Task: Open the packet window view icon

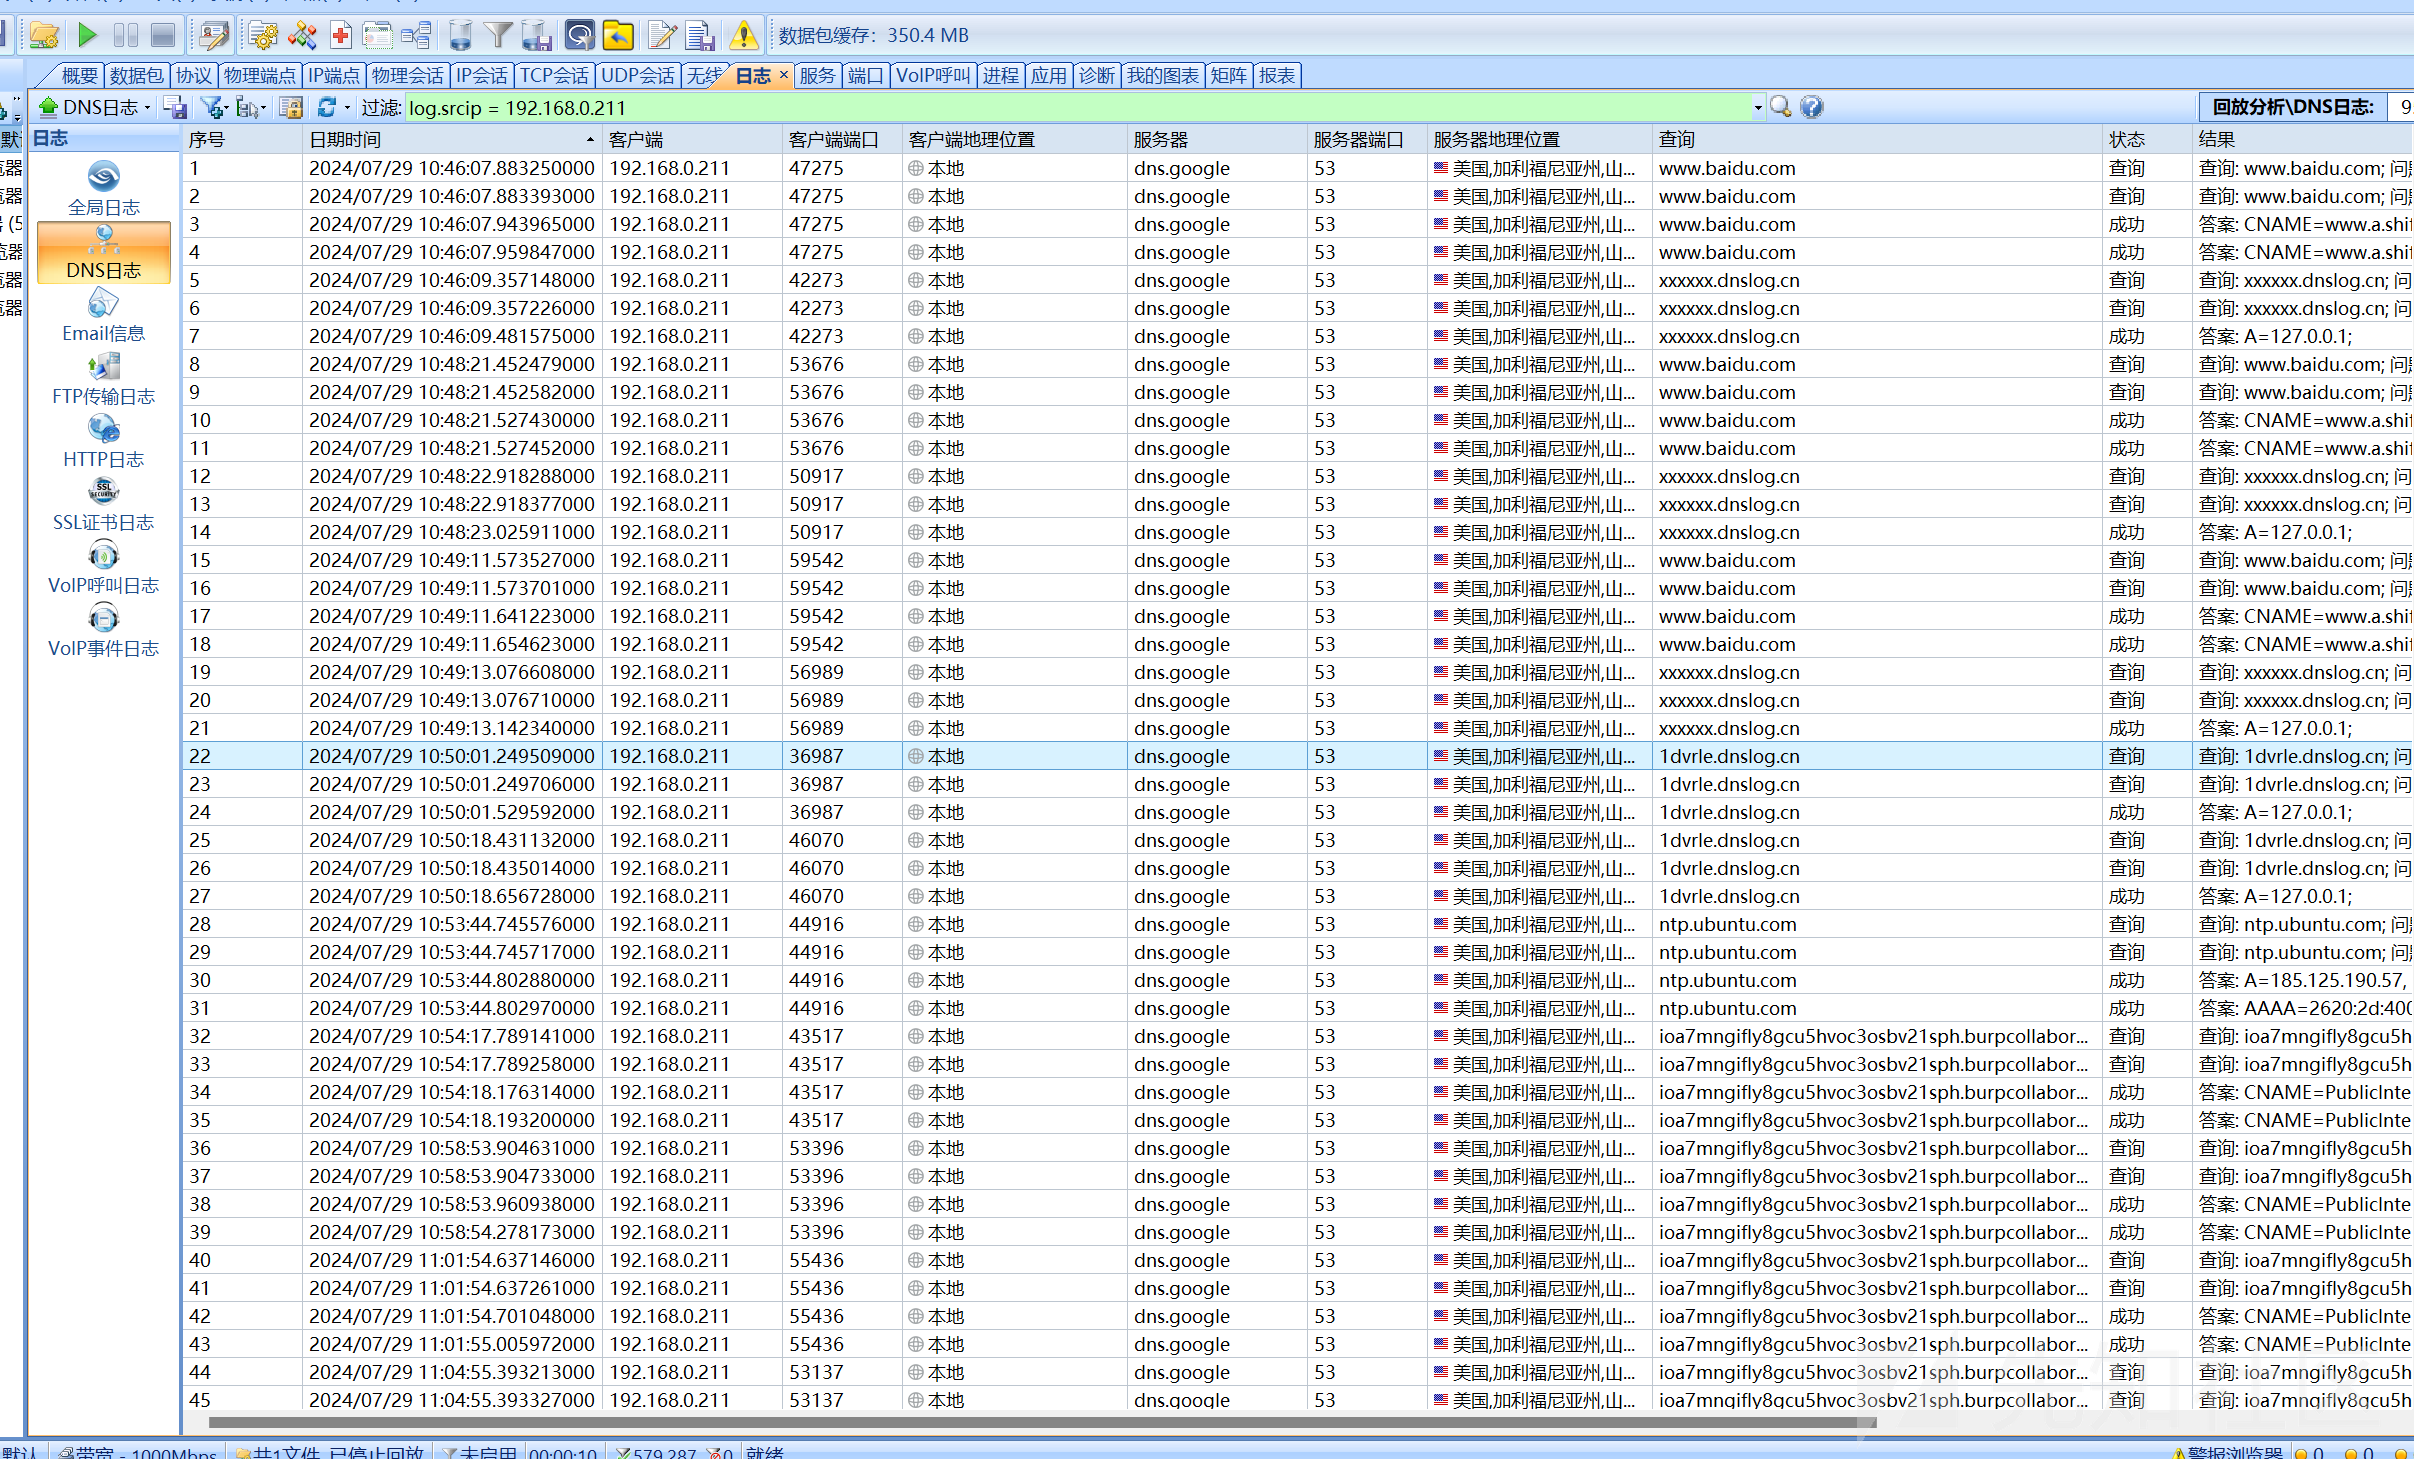Action: [378, 36]
